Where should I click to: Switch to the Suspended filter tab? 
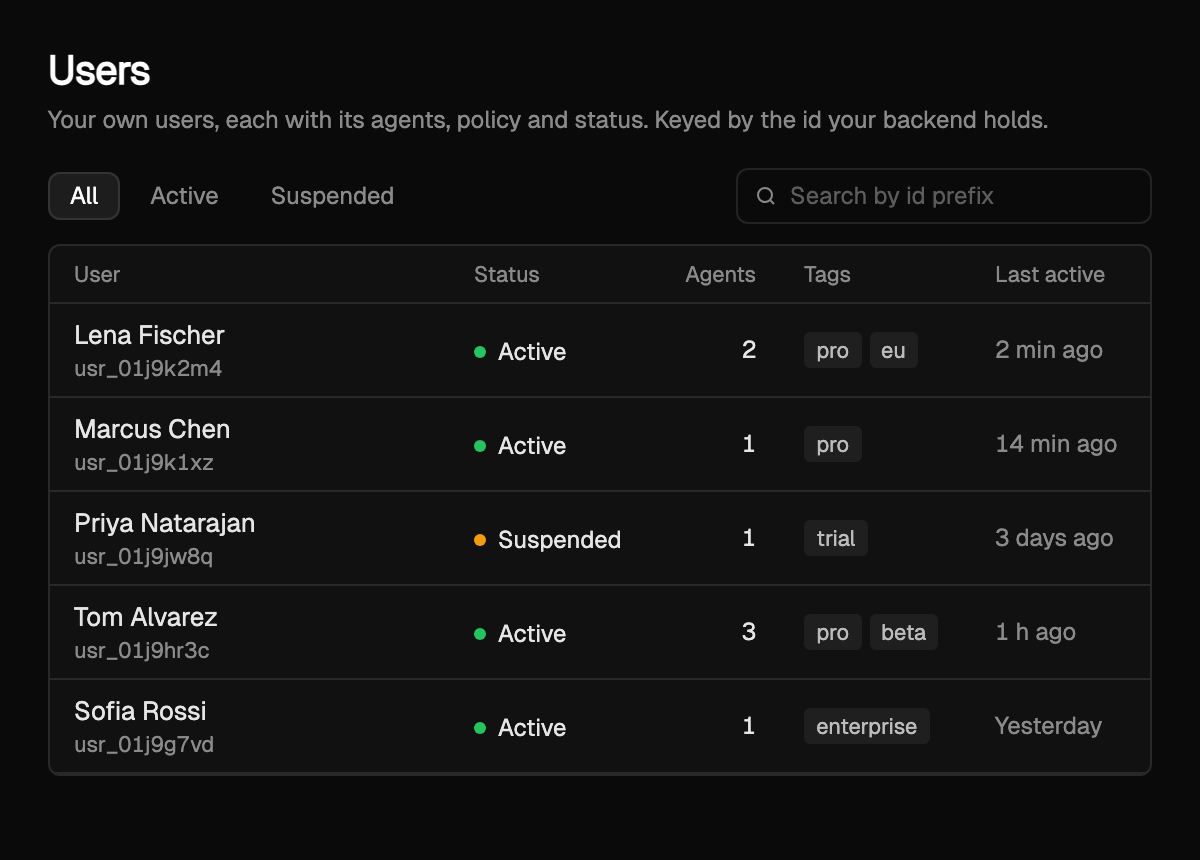pos(332,196)
